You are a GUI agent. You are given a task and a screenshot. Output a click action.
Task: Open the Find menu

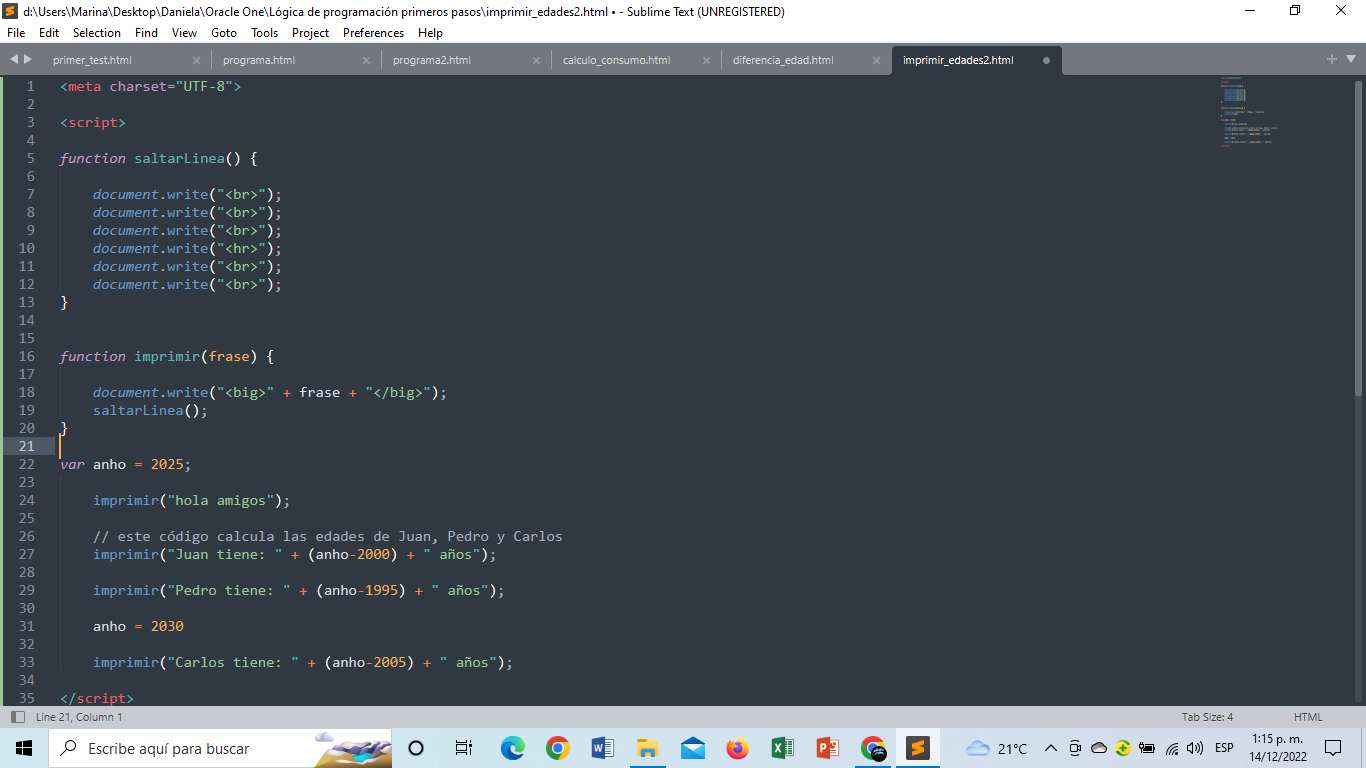[146, 32]
